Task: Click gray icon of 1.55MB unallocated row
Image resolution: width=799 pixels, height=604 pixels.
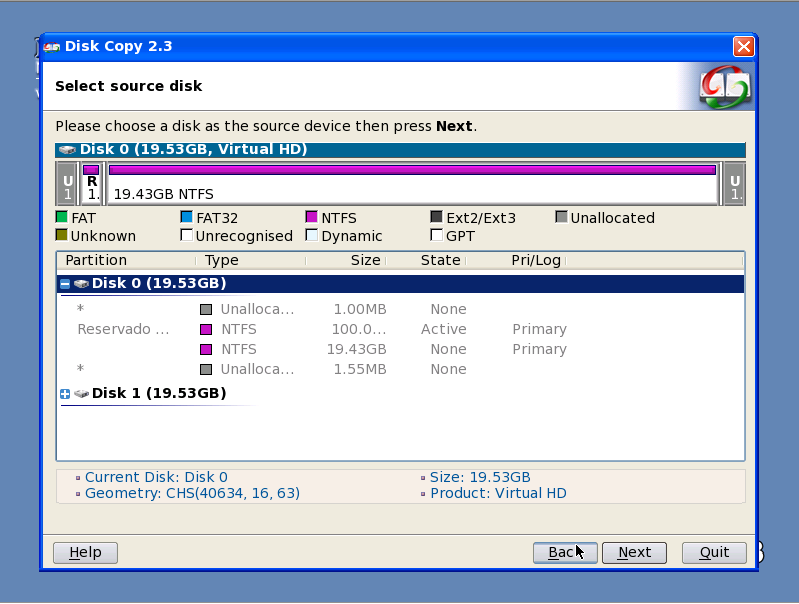Action: [x=206, y=369]
